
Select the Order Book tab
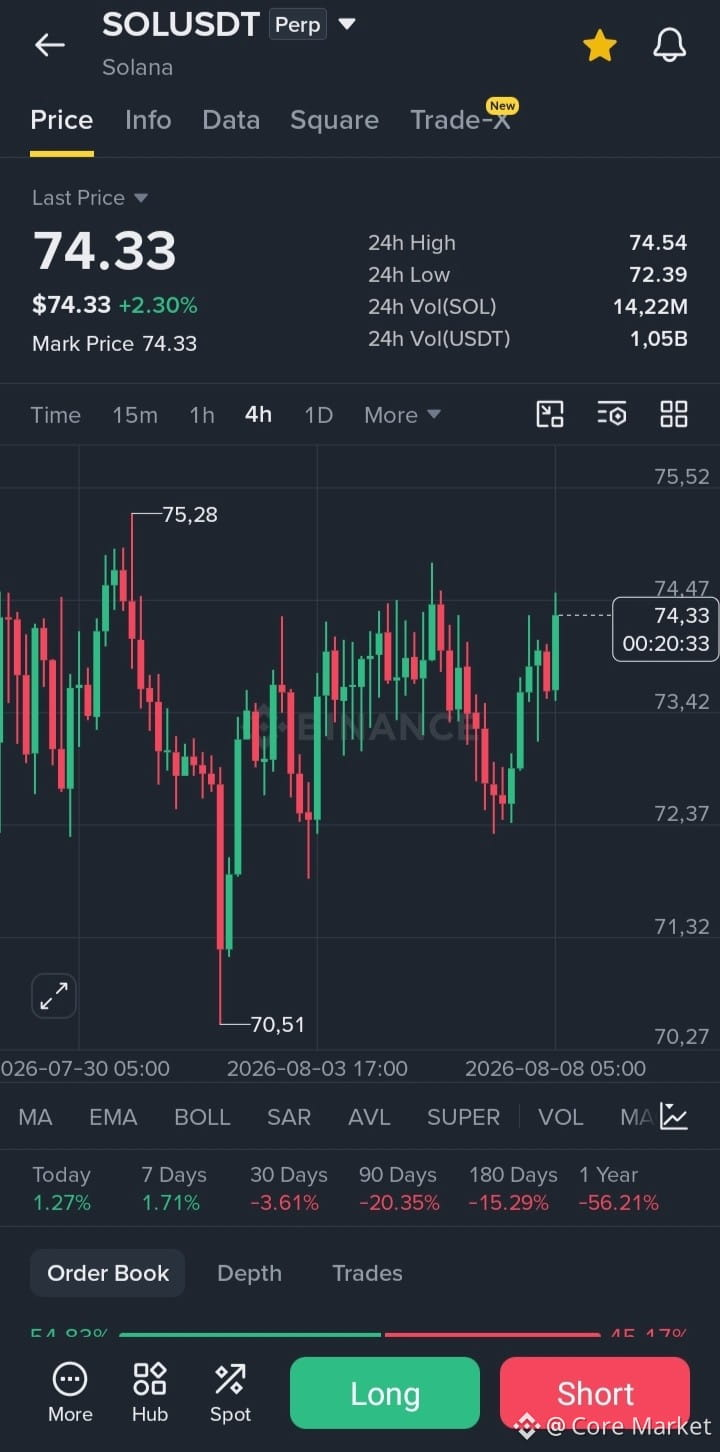click(108, 1273)
